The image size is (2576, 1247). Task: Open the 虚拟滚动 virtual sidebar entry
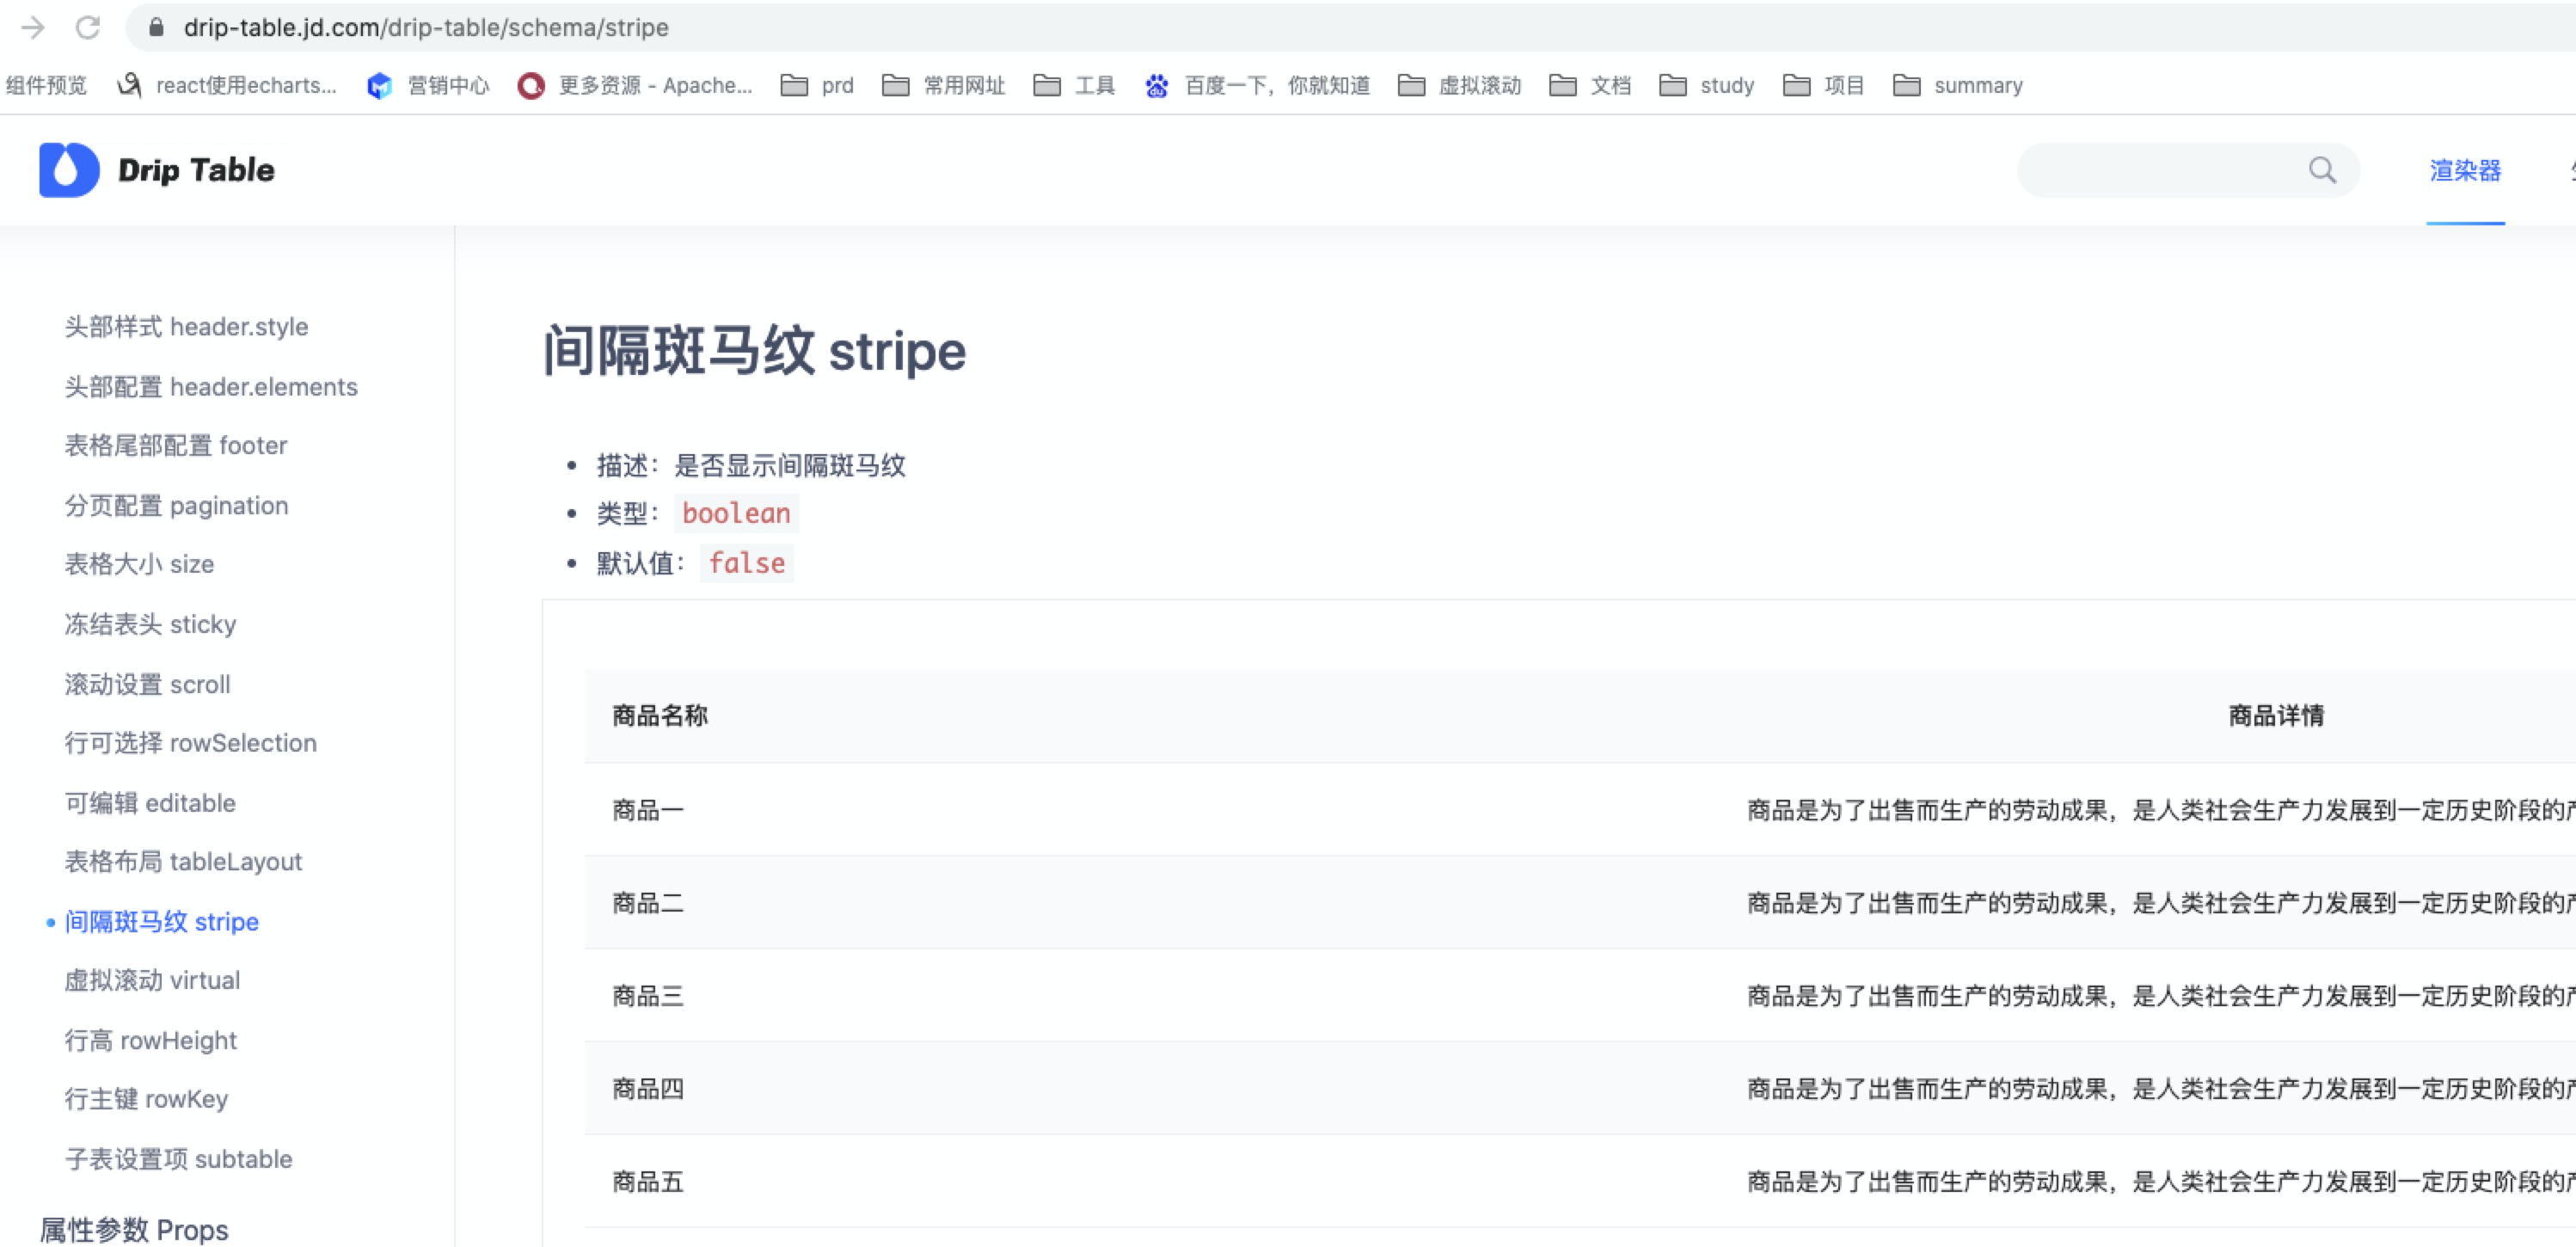coord(152,980)
